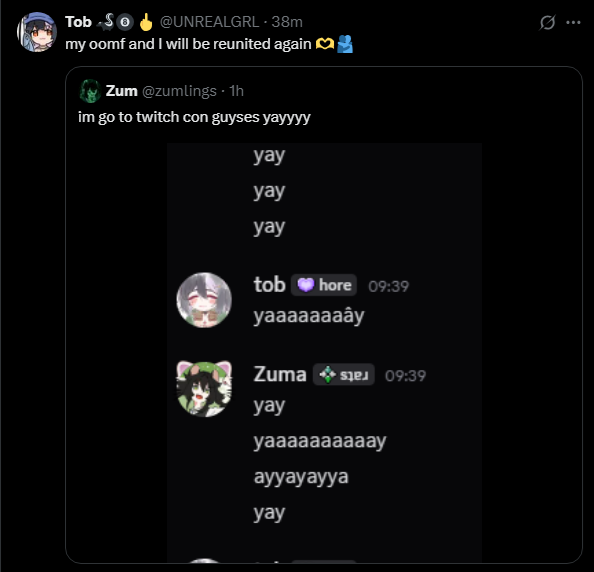Click the heart hands emoji in tweet
The image size is (594, 572).
325,44
